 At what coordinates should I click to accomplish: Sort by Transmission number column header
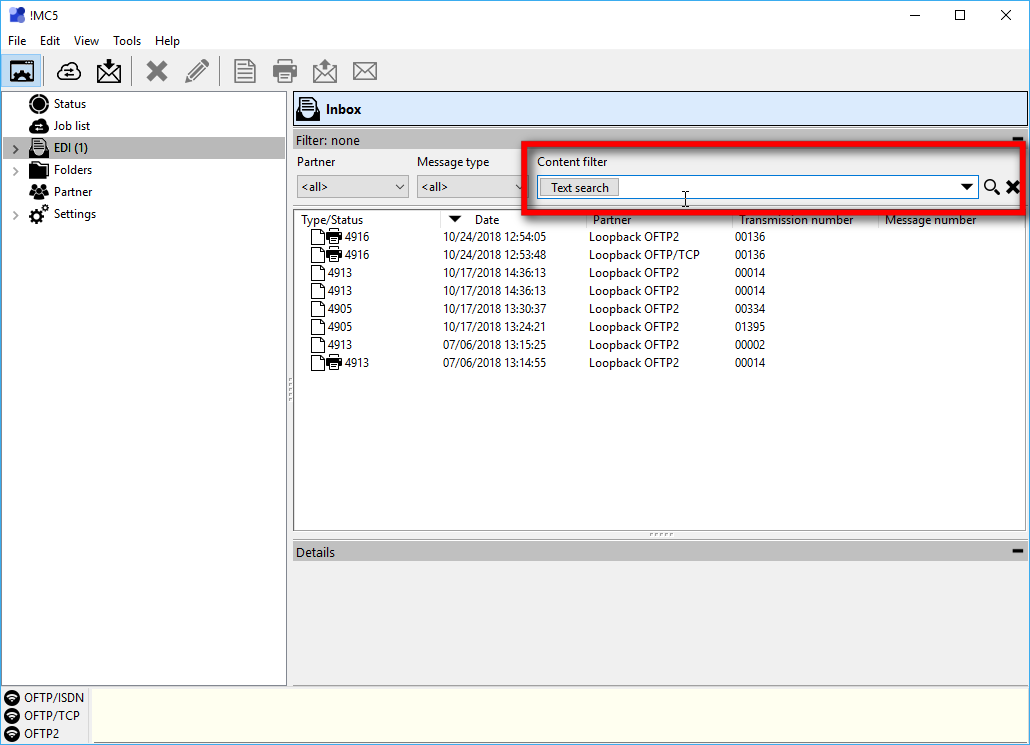pos(805,219)
